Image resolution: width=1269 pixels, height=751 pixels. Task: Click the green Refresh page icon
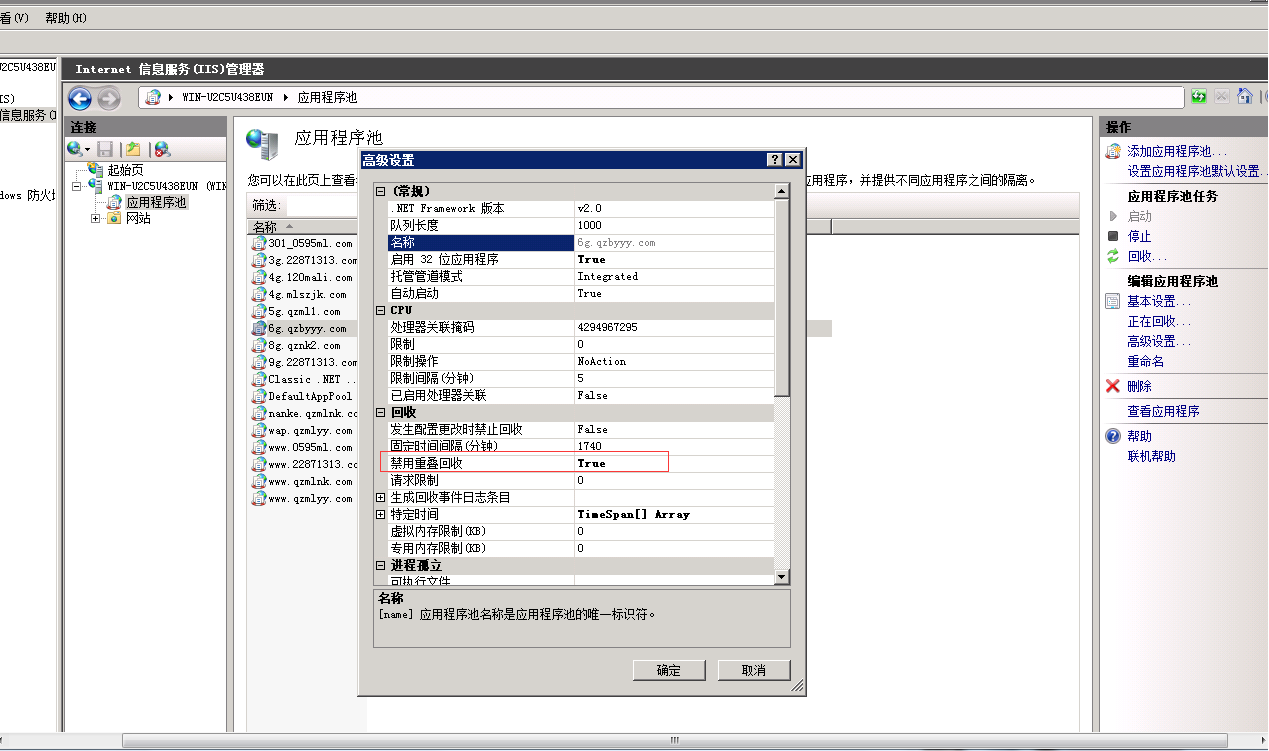point(1198,97)
